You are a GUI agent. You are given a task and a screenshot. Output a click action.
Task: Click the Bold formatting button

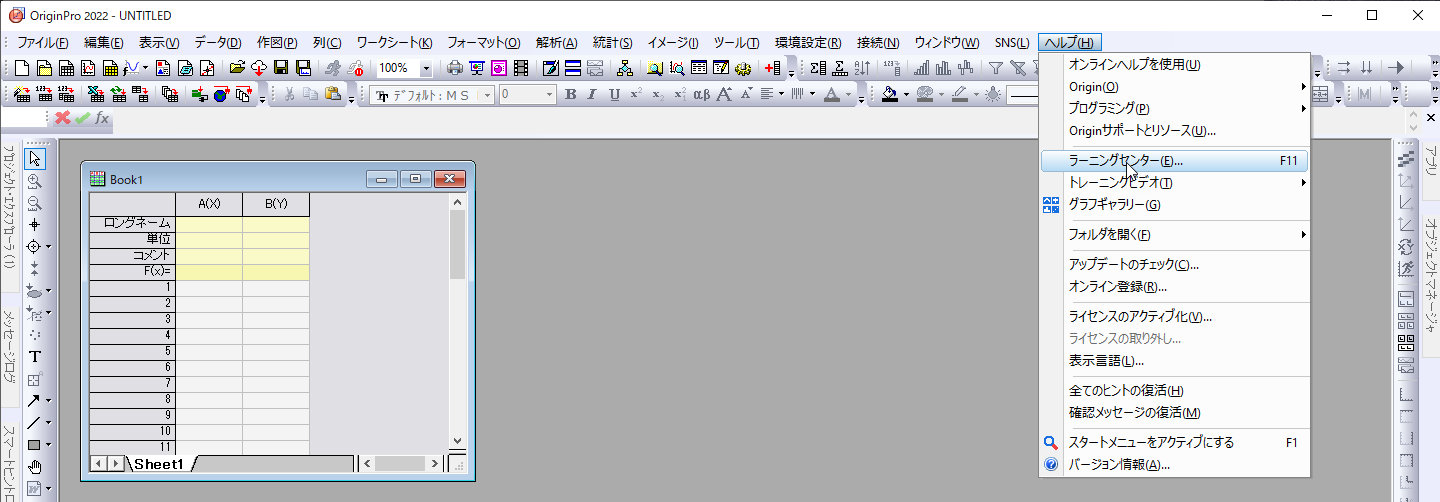[571, 94]
